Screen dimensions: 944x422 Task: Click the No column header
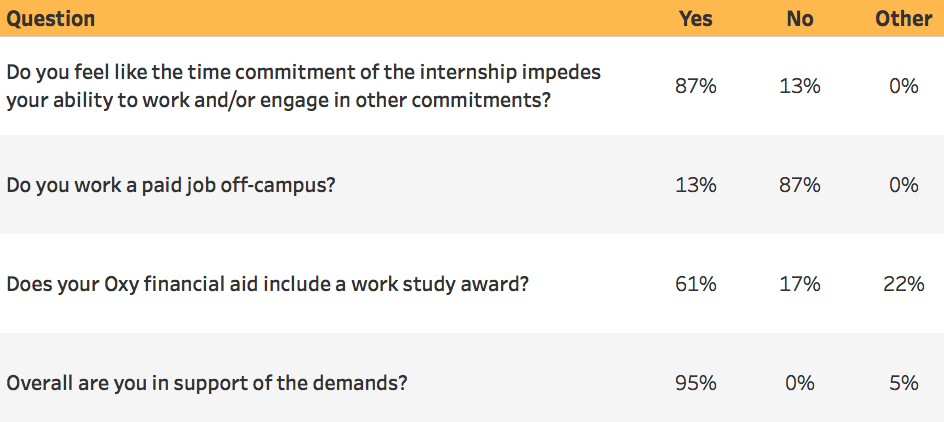800,19
